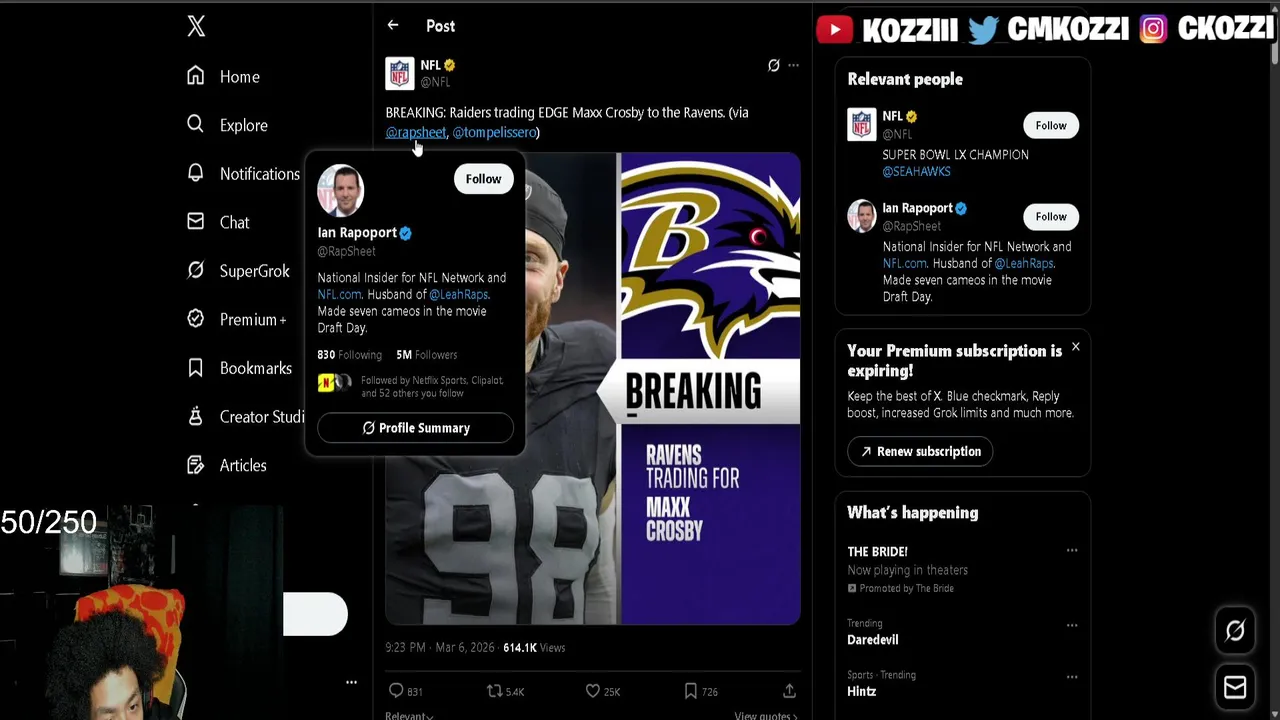Click the share icon on the post
Viewport: 1280px width, 720px height.
[789, 691]
